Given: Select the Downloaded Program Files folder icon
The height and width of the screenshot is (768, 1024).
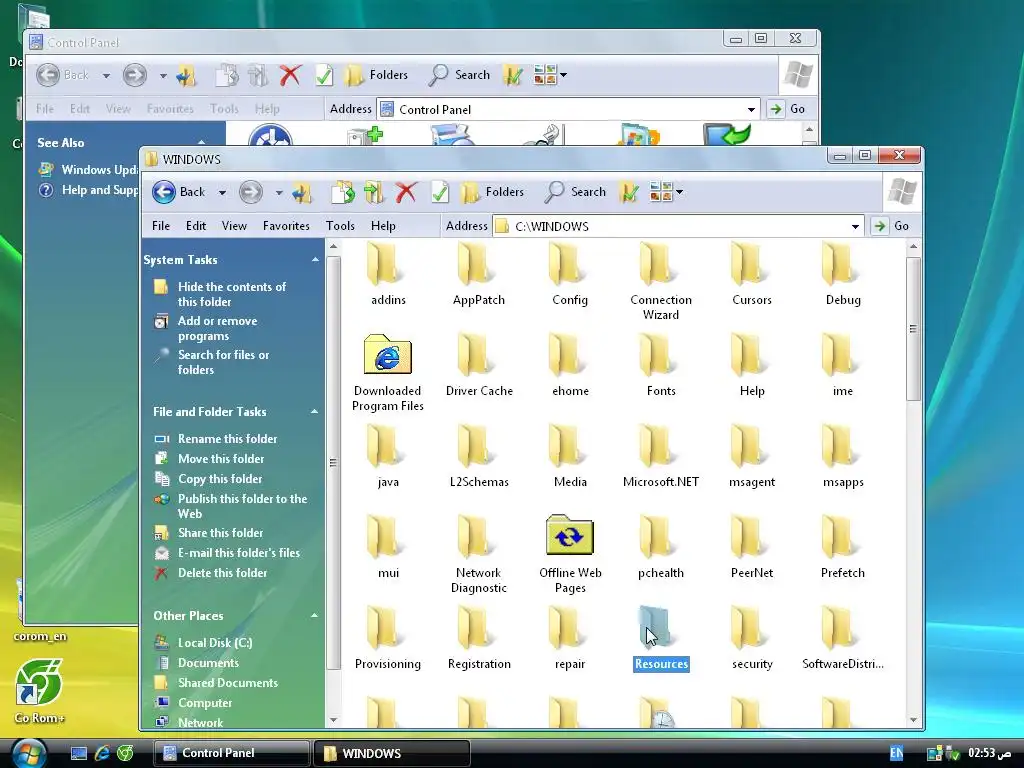Looking at the screenshot, I should 387,355.
